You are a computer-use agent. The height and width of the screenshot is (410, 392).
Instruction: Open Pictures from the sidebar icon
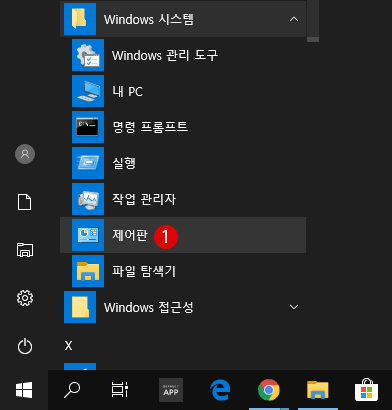tap(25, 250)
